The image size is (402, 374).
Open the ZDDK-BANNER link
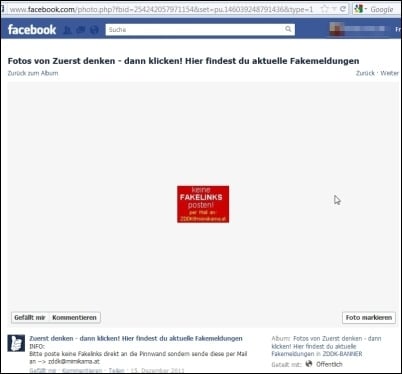342,354
